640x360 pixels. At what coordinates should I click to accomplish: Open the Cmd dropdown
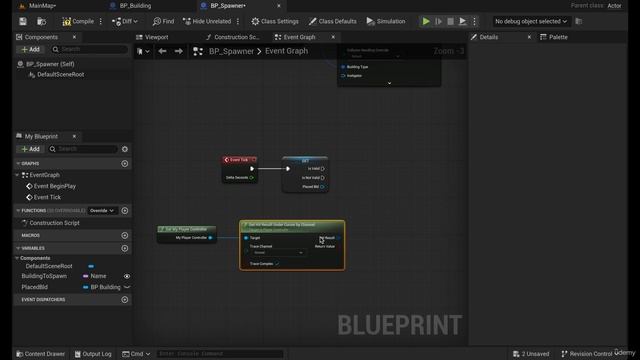click(x=136, y=354)
